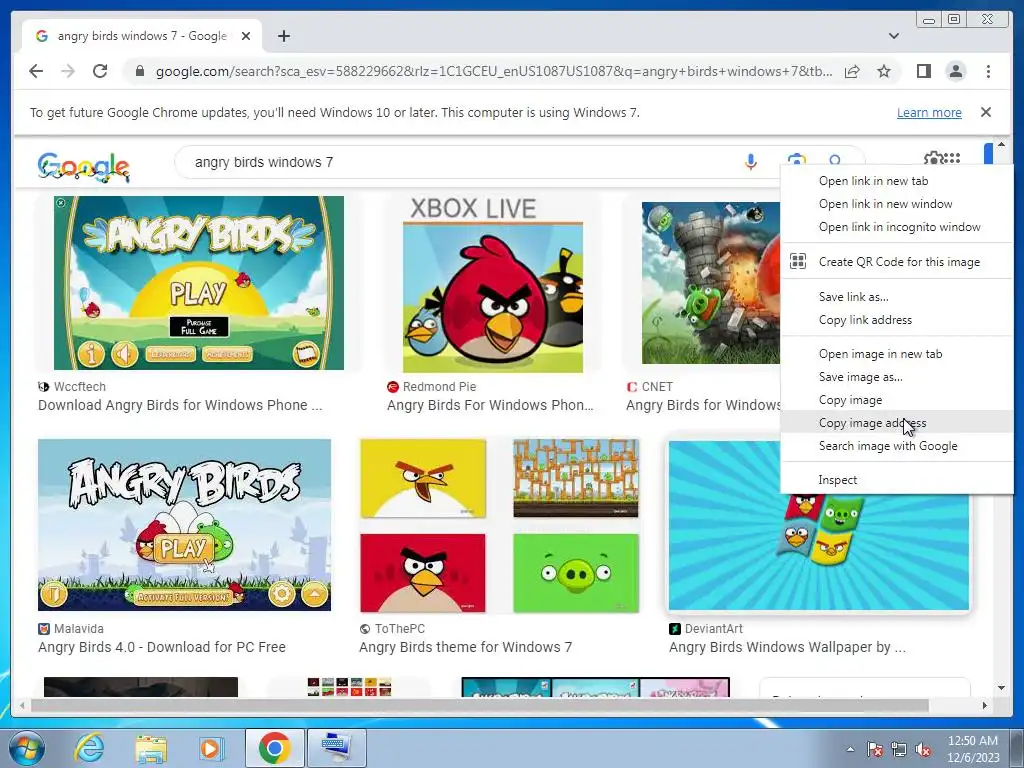This screenshot has height=768, width=1024.
Task: Switch to Chrome on the taskbar
Action: (x=274, y=748)
